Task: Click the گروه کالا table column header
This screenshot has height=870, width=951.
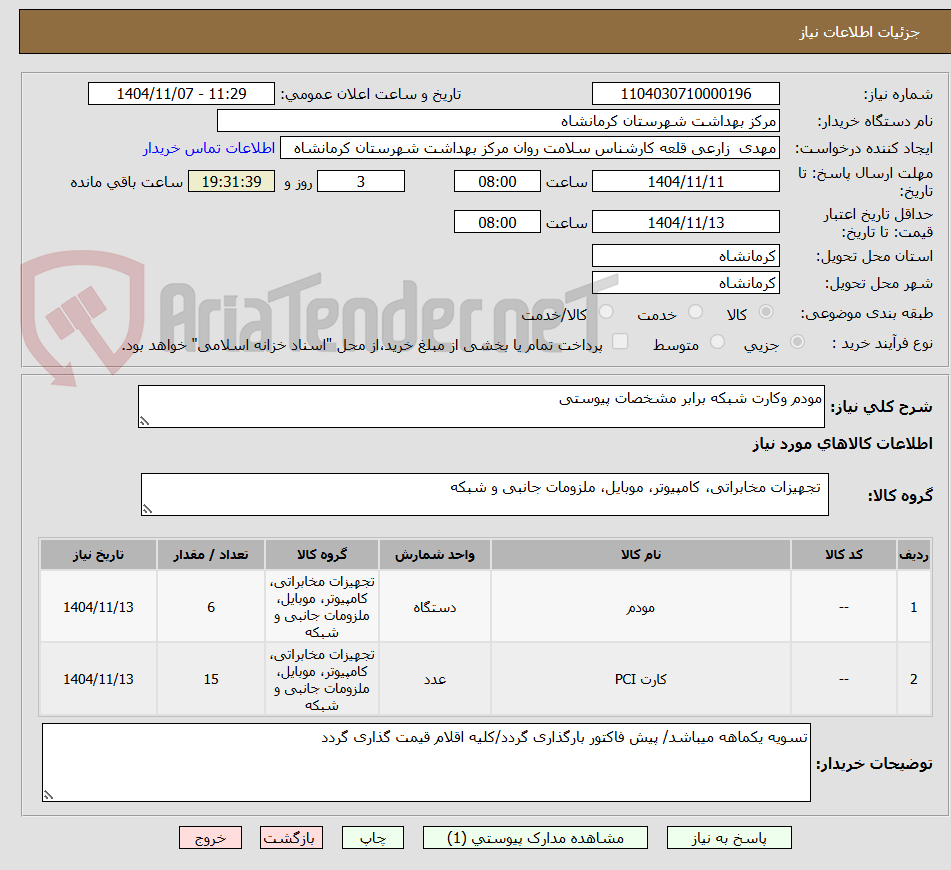Action: pos(322,555)
